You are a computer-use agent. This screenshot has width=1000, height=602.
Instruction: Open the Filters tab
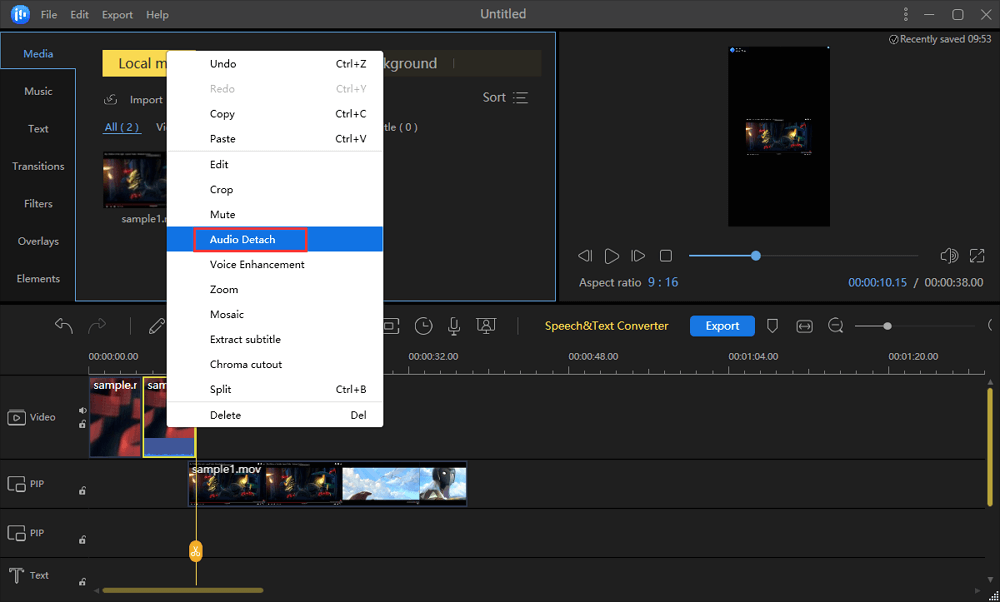pyautogui.click(x=38, y=204)
